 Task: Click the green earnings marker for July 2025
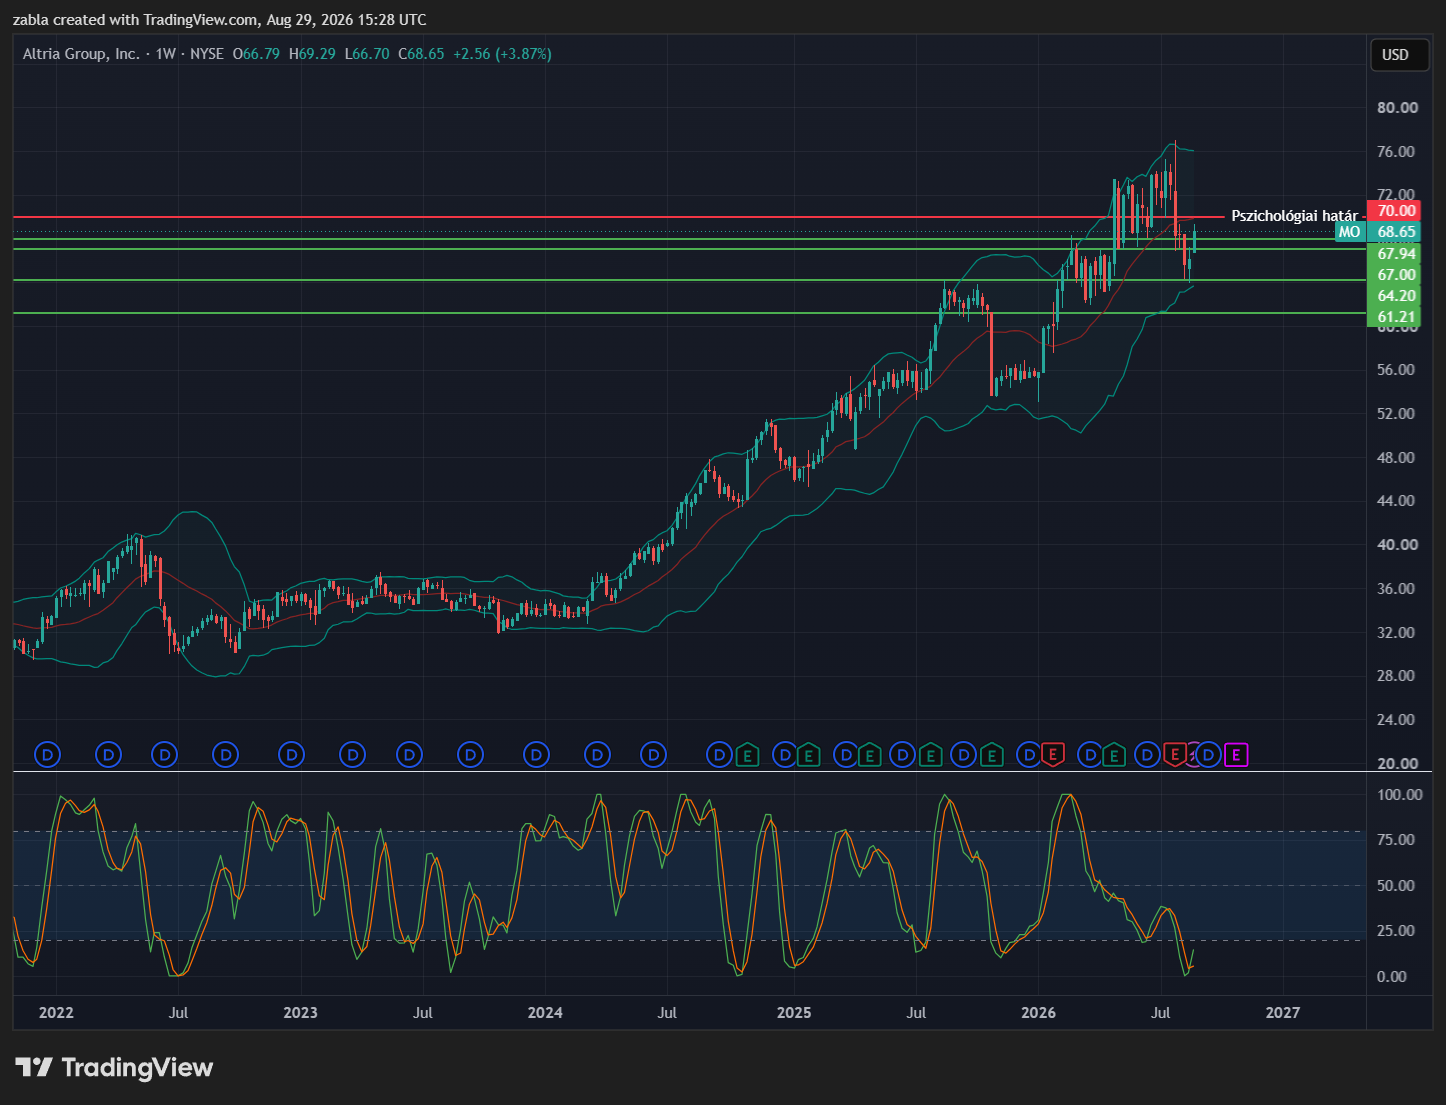[930, 755]
